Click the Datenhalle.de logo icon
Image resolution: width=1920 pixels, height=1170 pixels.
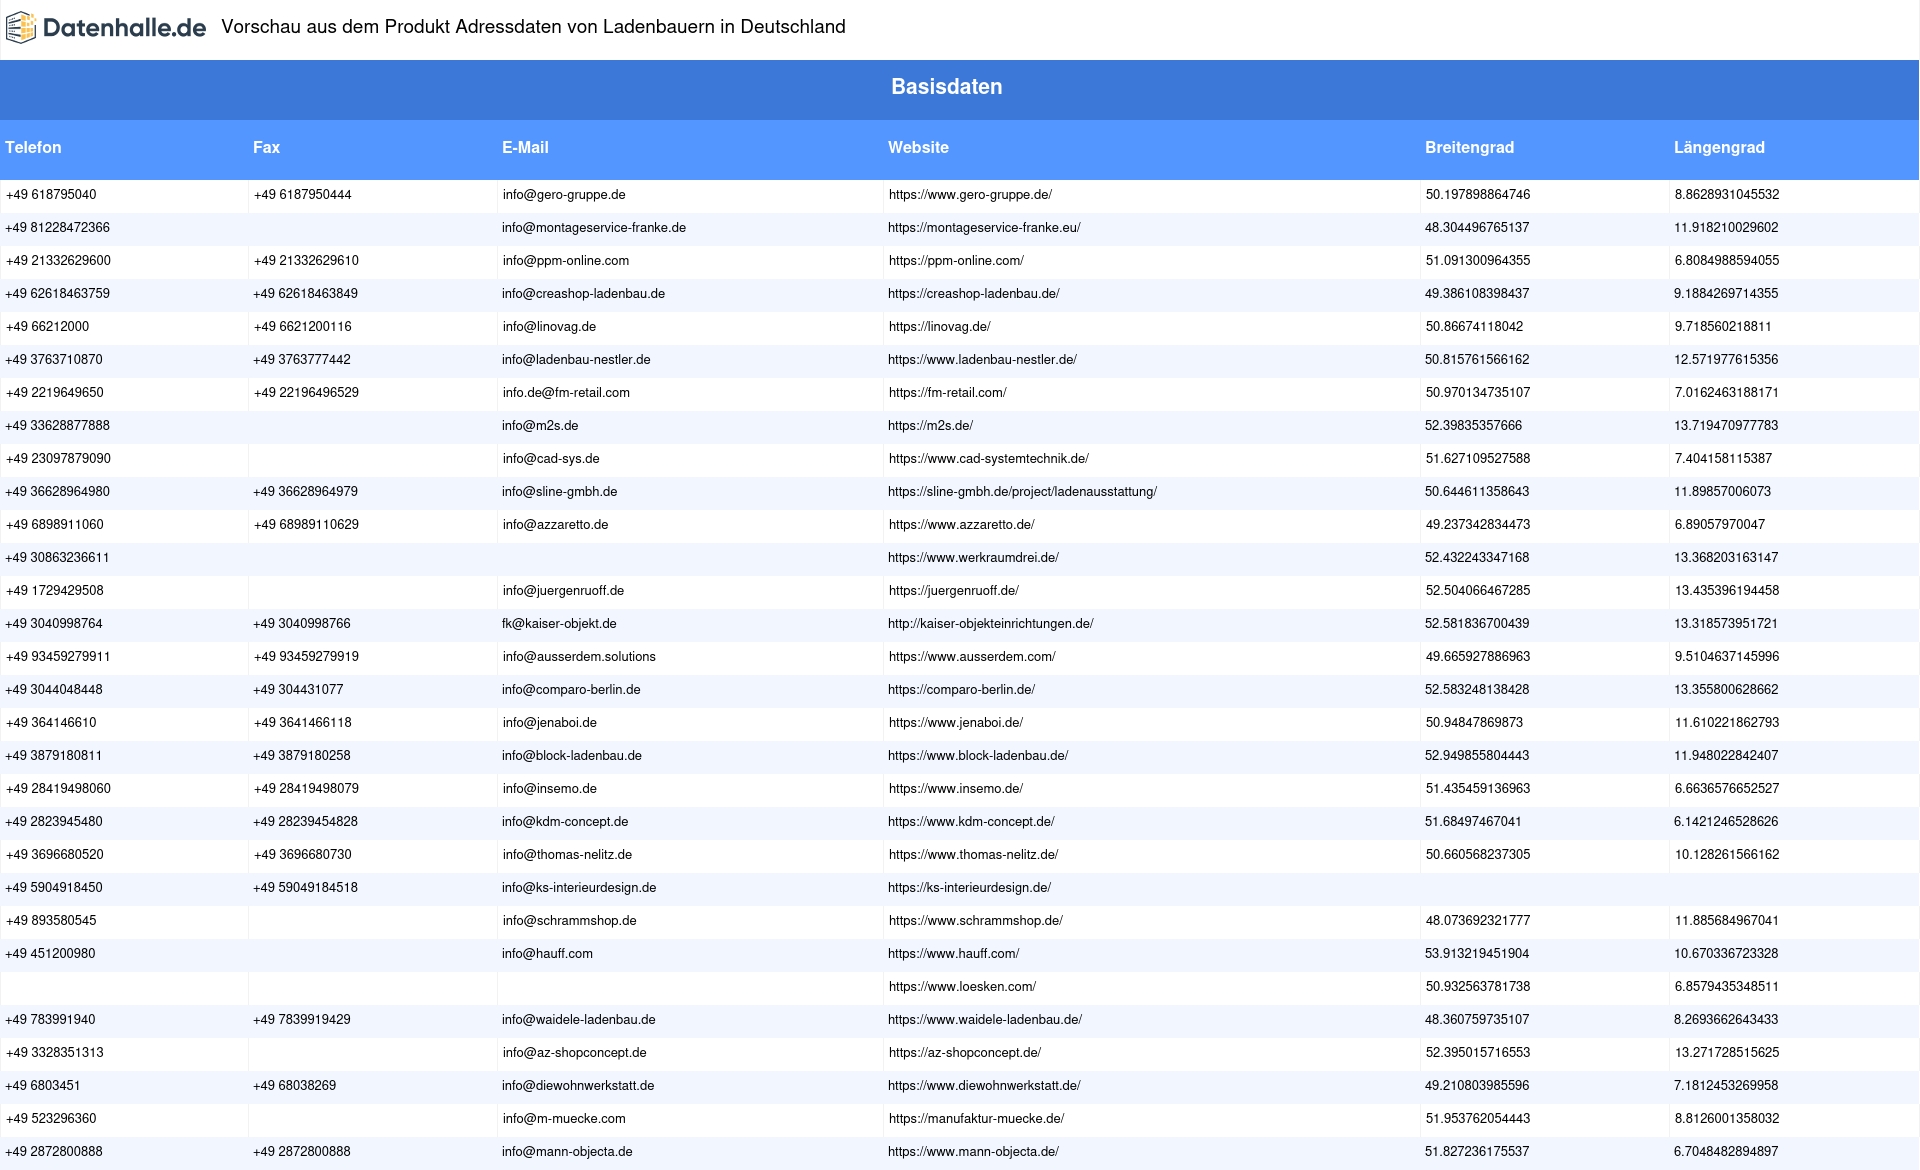(x=21, y=28)
